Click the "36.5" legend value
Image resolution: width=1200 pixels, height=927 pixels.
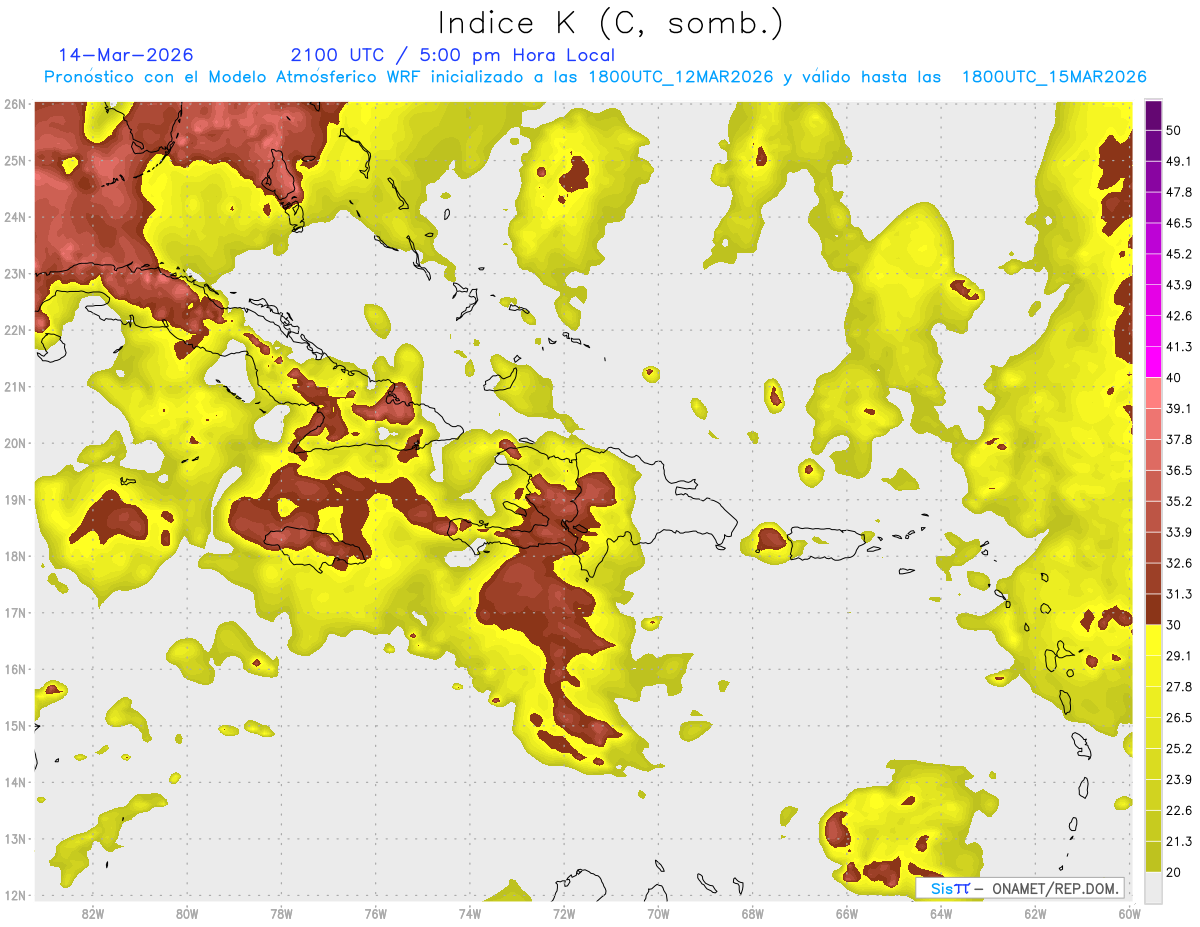click(1179, 470)
